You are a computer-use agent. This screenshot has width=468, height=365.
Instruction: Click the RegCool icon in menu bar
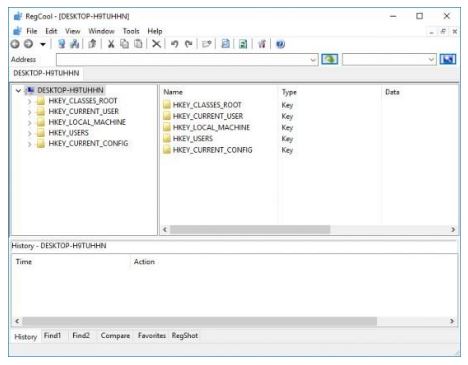click(x=17, y=31)
